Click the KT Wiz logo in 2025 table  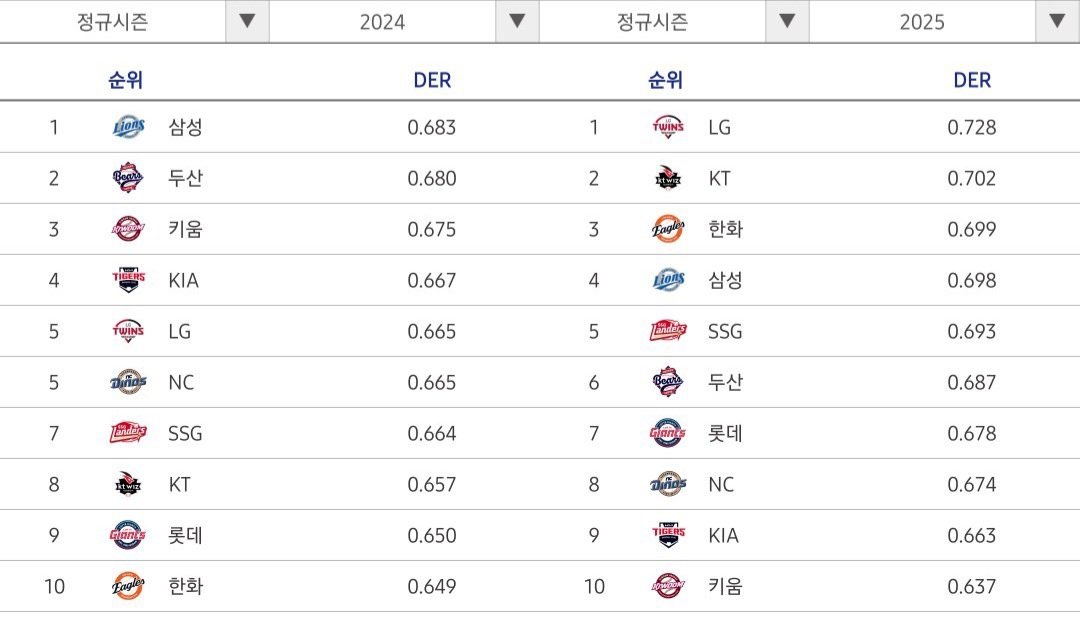pyautogui.click(x=667, y=178)
